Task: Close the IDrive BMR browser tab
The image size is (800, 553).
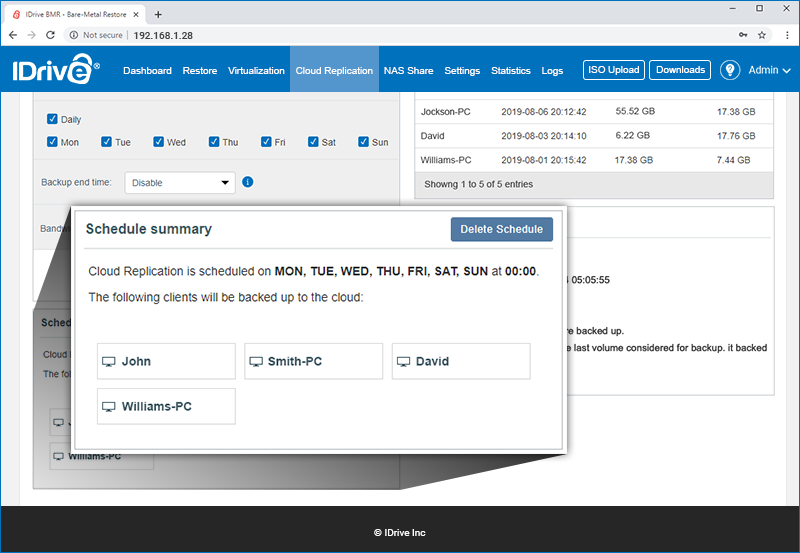Action: click(136, 14)
